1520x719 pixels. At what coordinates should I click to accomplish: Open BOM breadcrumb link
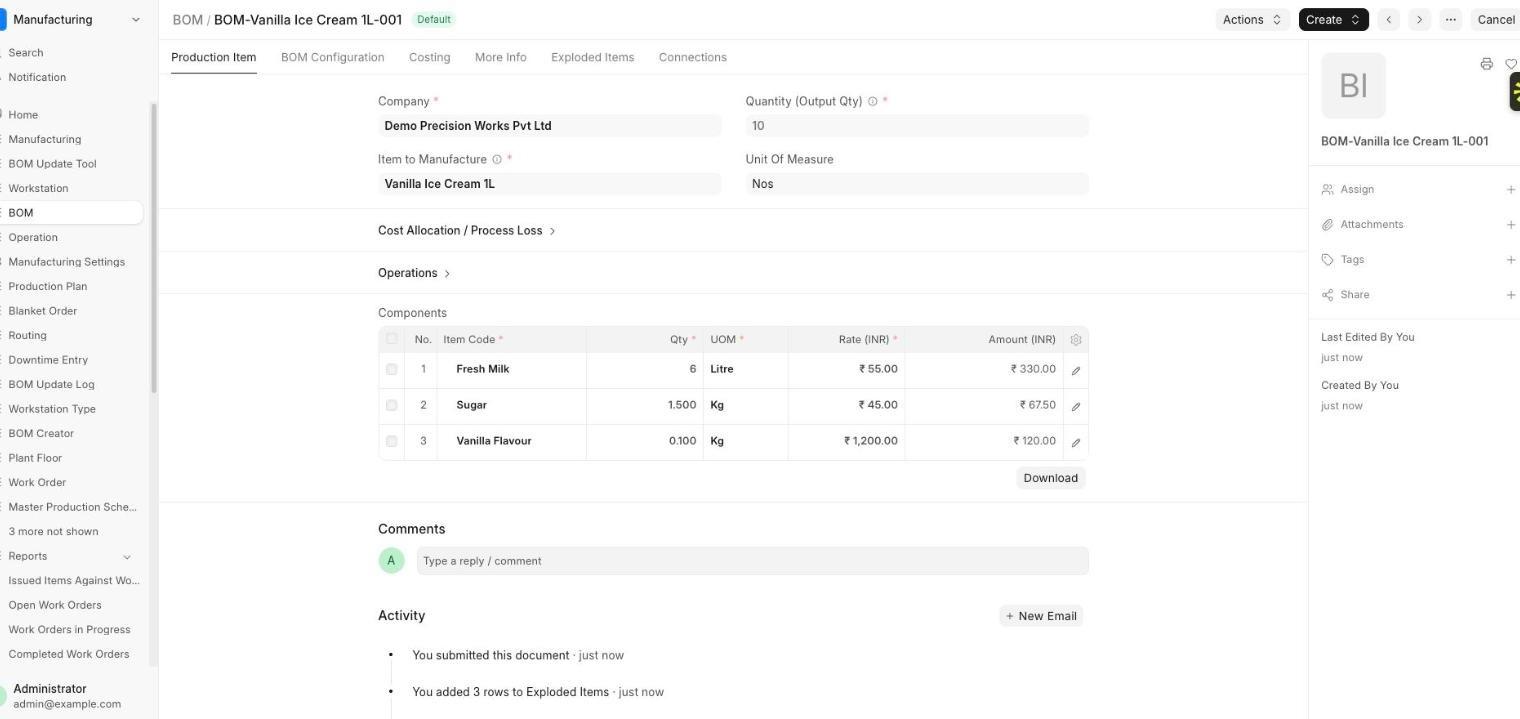[x=187, y=20]
